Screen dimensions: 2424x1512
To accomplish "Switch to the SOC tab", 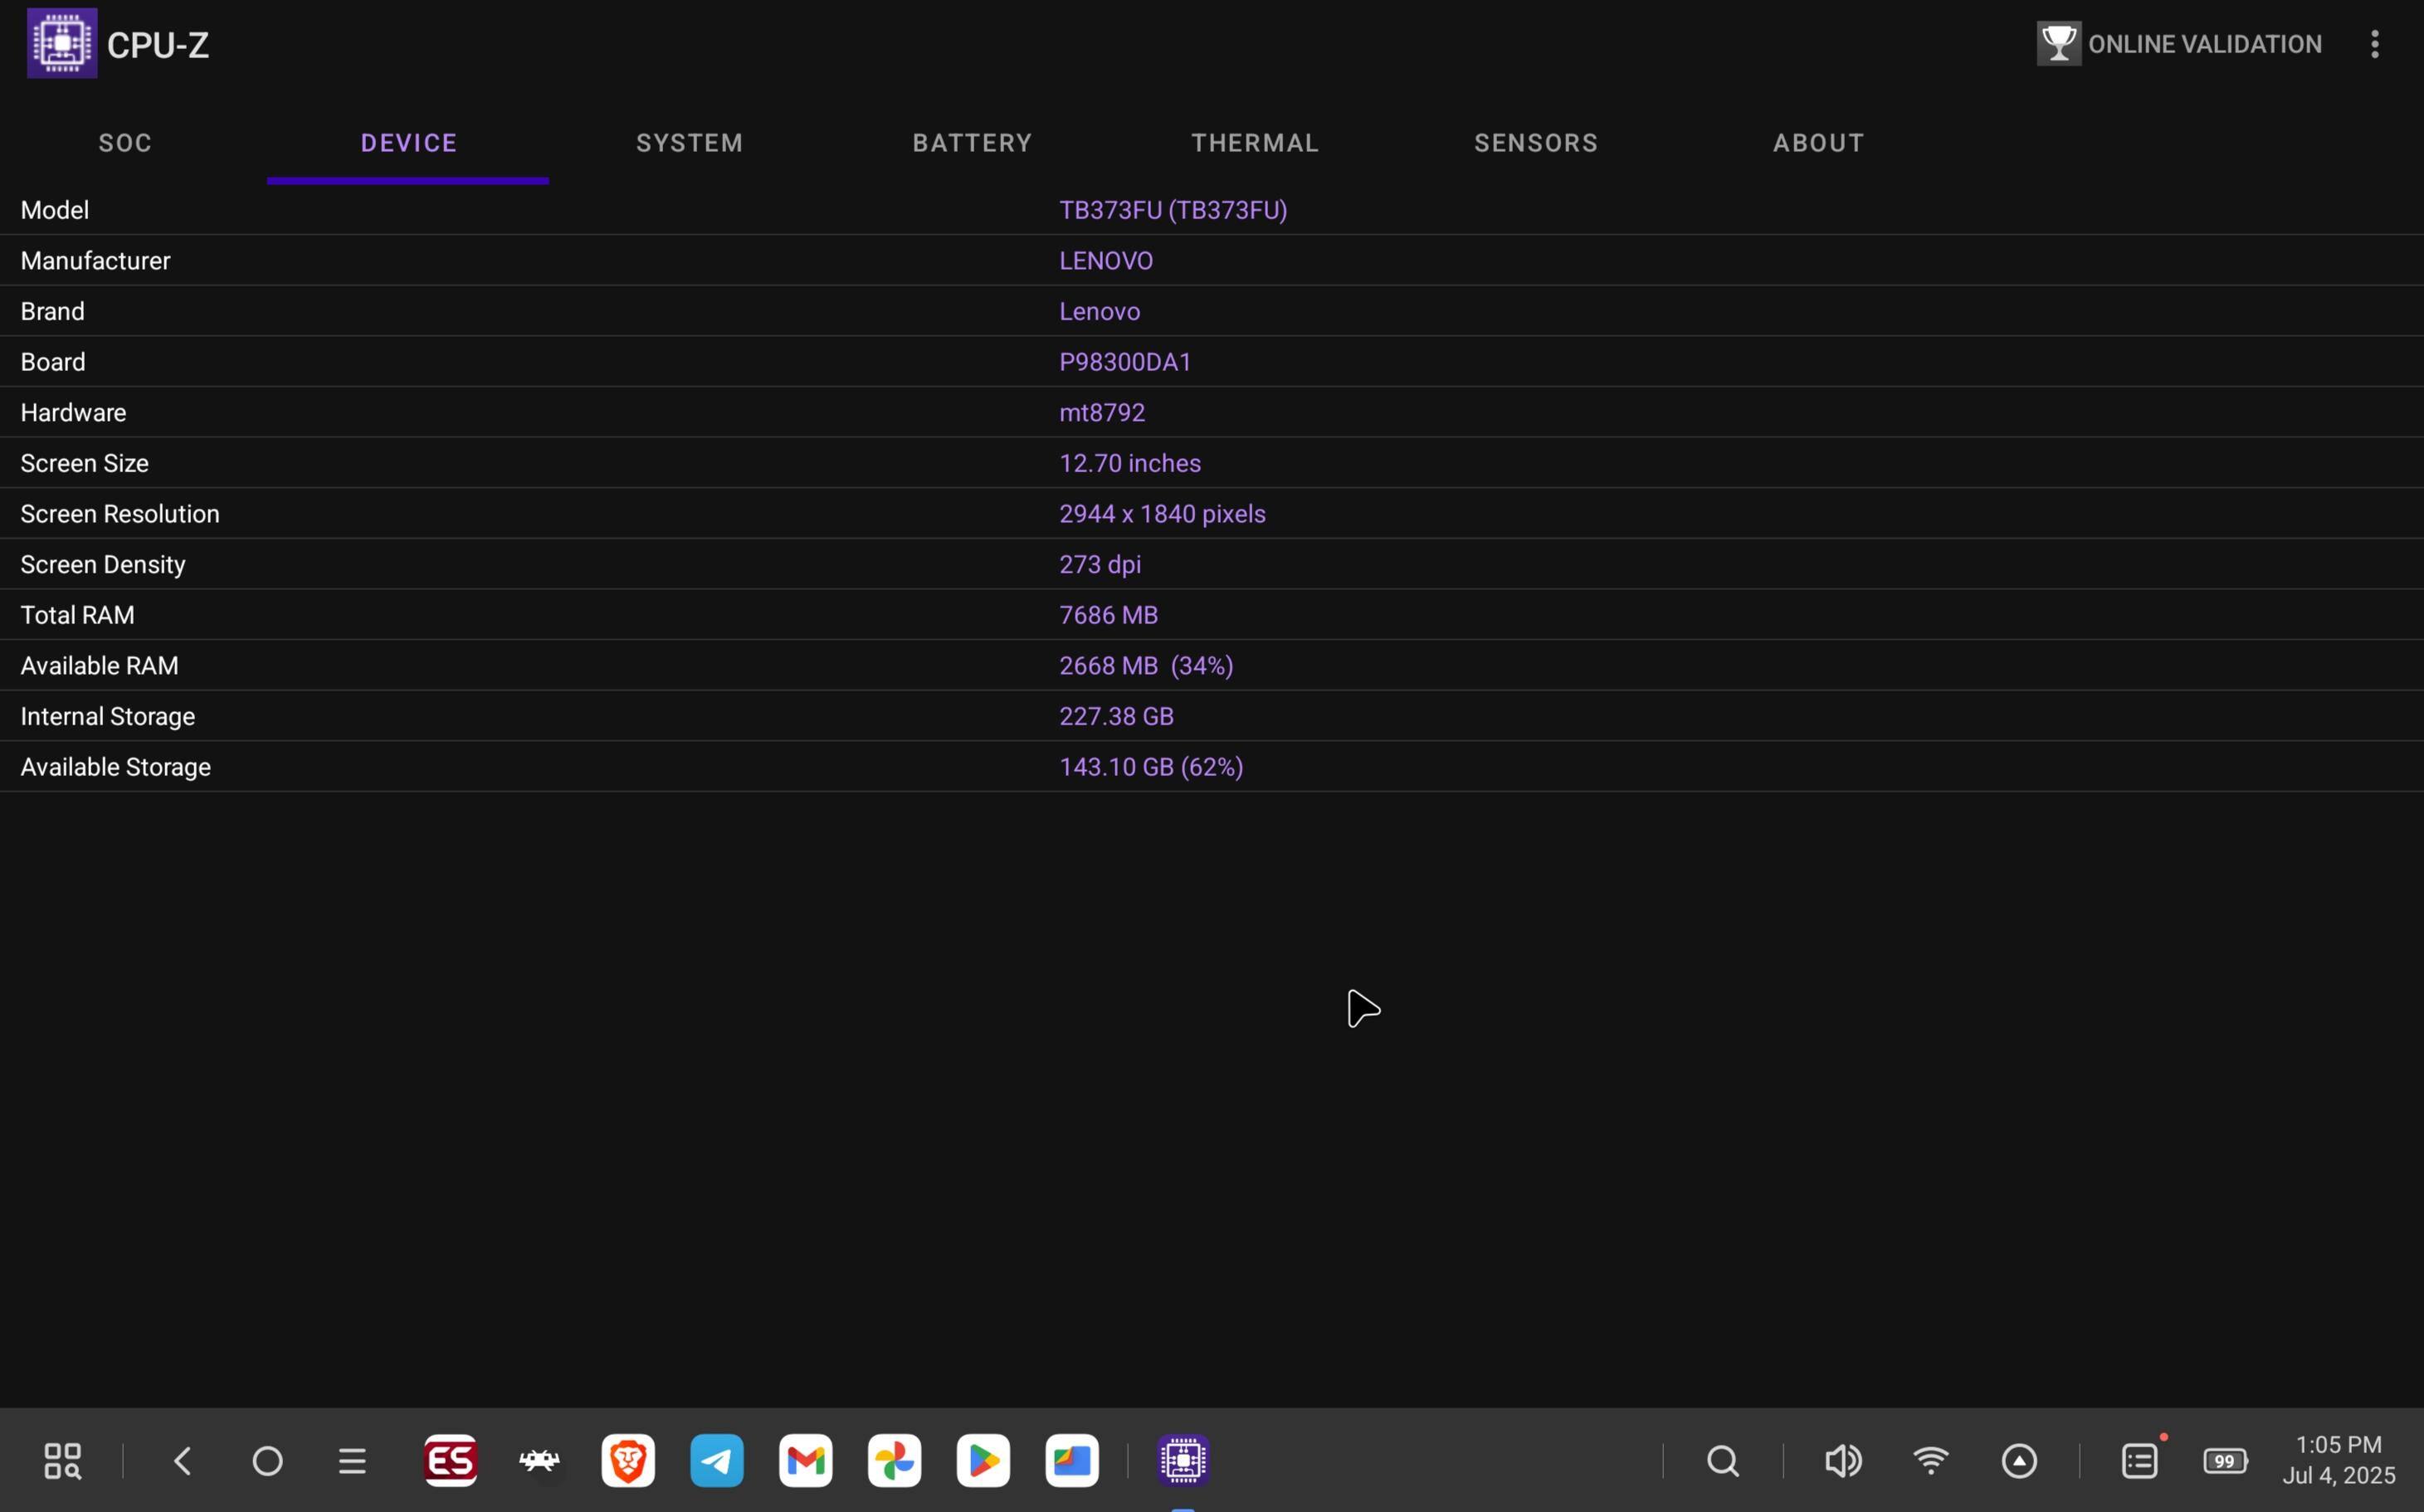I will click(125, 143).
